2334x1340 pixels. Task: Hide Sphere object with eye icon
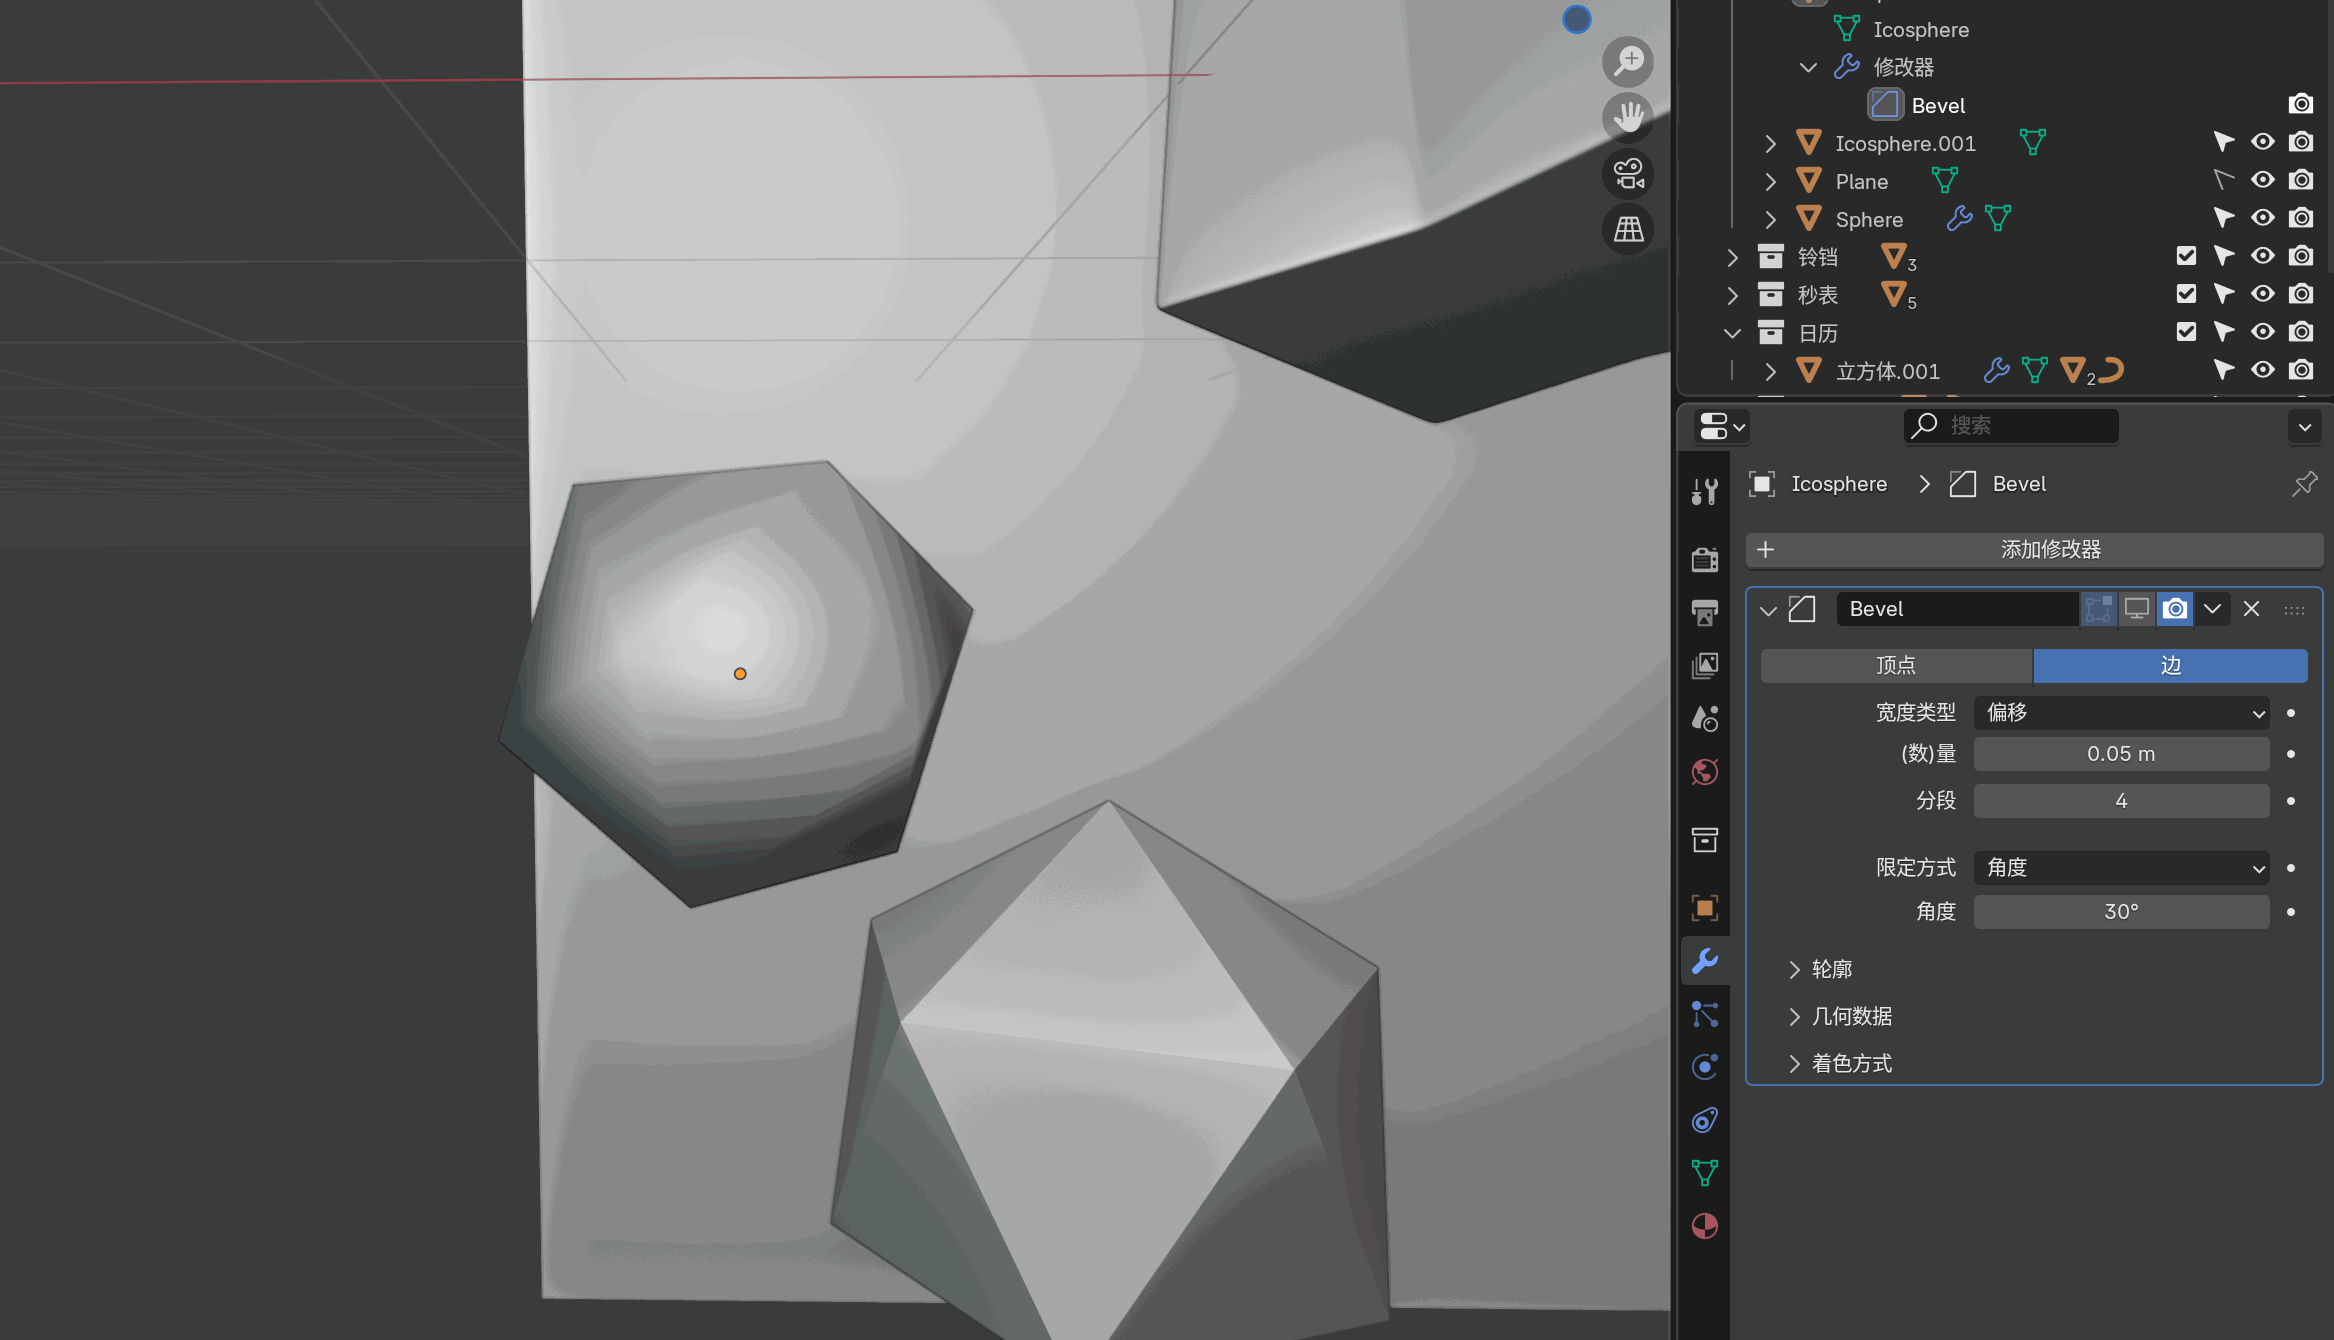pyautogui.click(x=2263, y=218)
